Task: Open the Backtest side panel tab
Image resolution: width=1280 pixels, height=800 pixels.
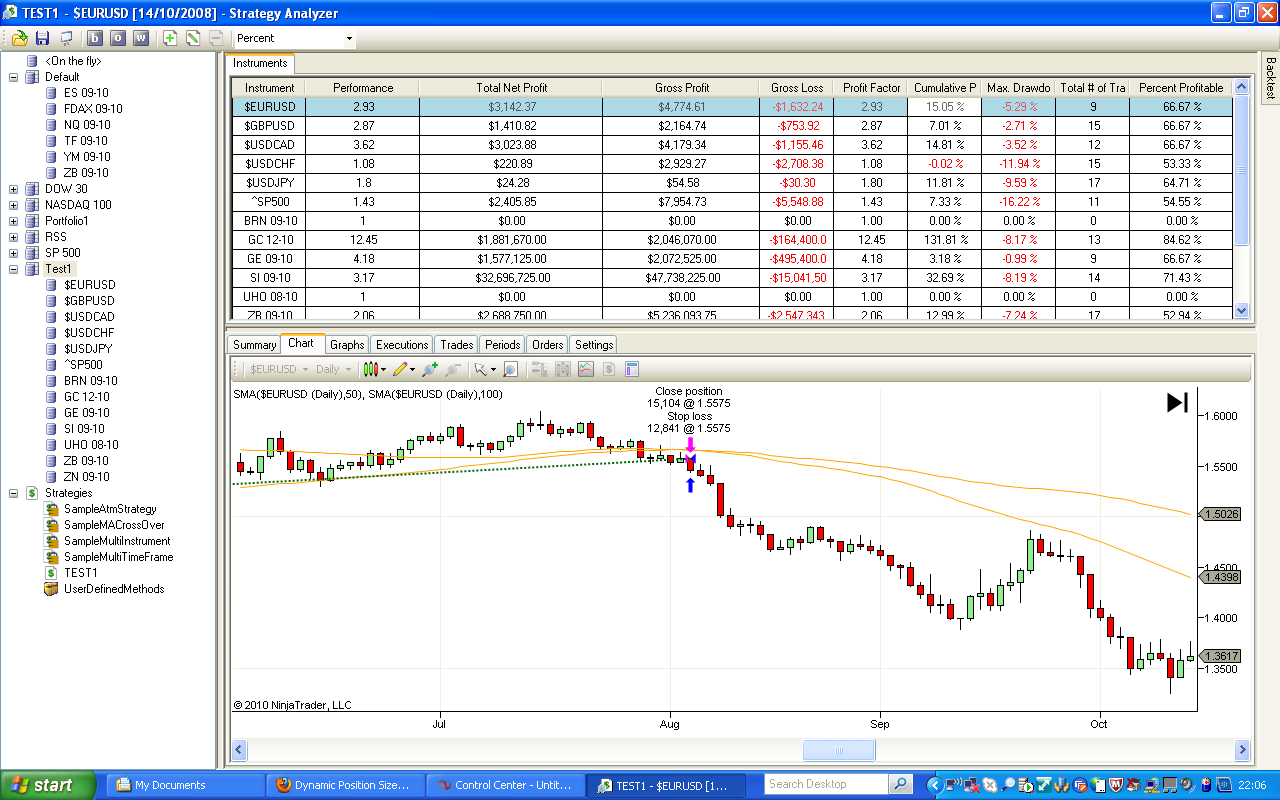Action: click(1270, 78)
